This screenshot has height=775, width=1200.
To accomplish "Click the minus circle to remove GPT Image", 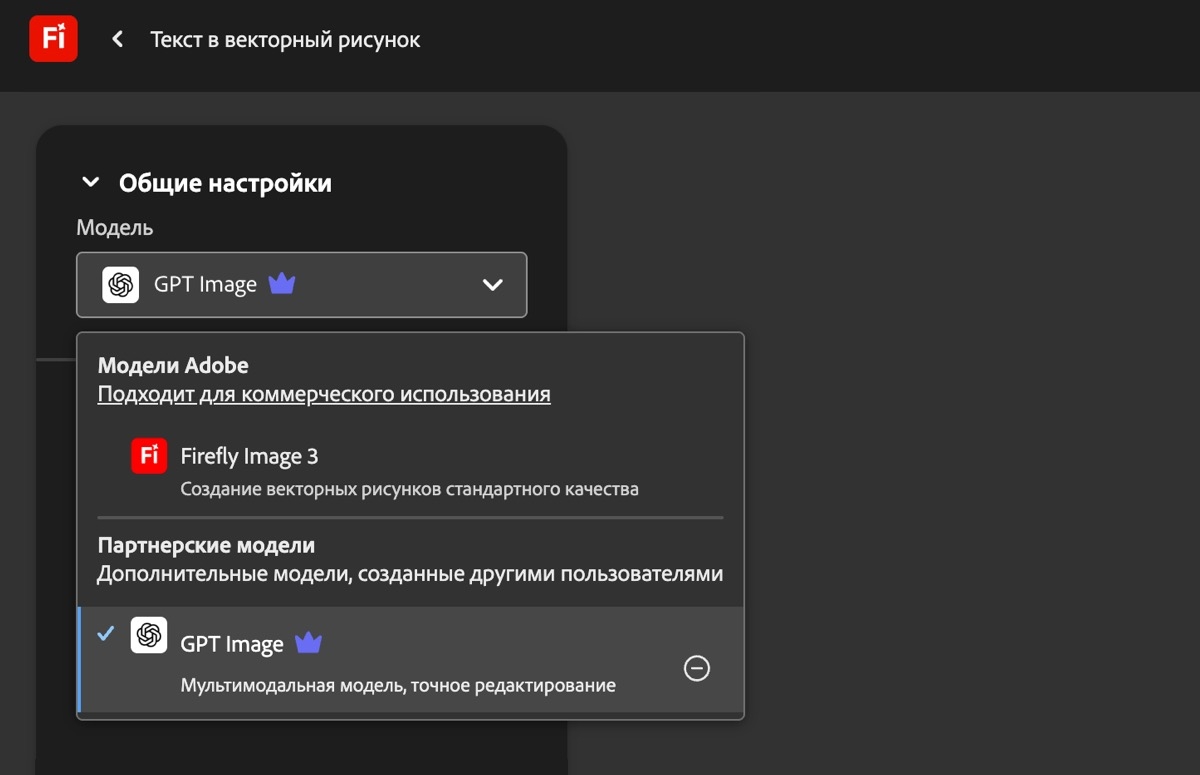I will [696, 668].
